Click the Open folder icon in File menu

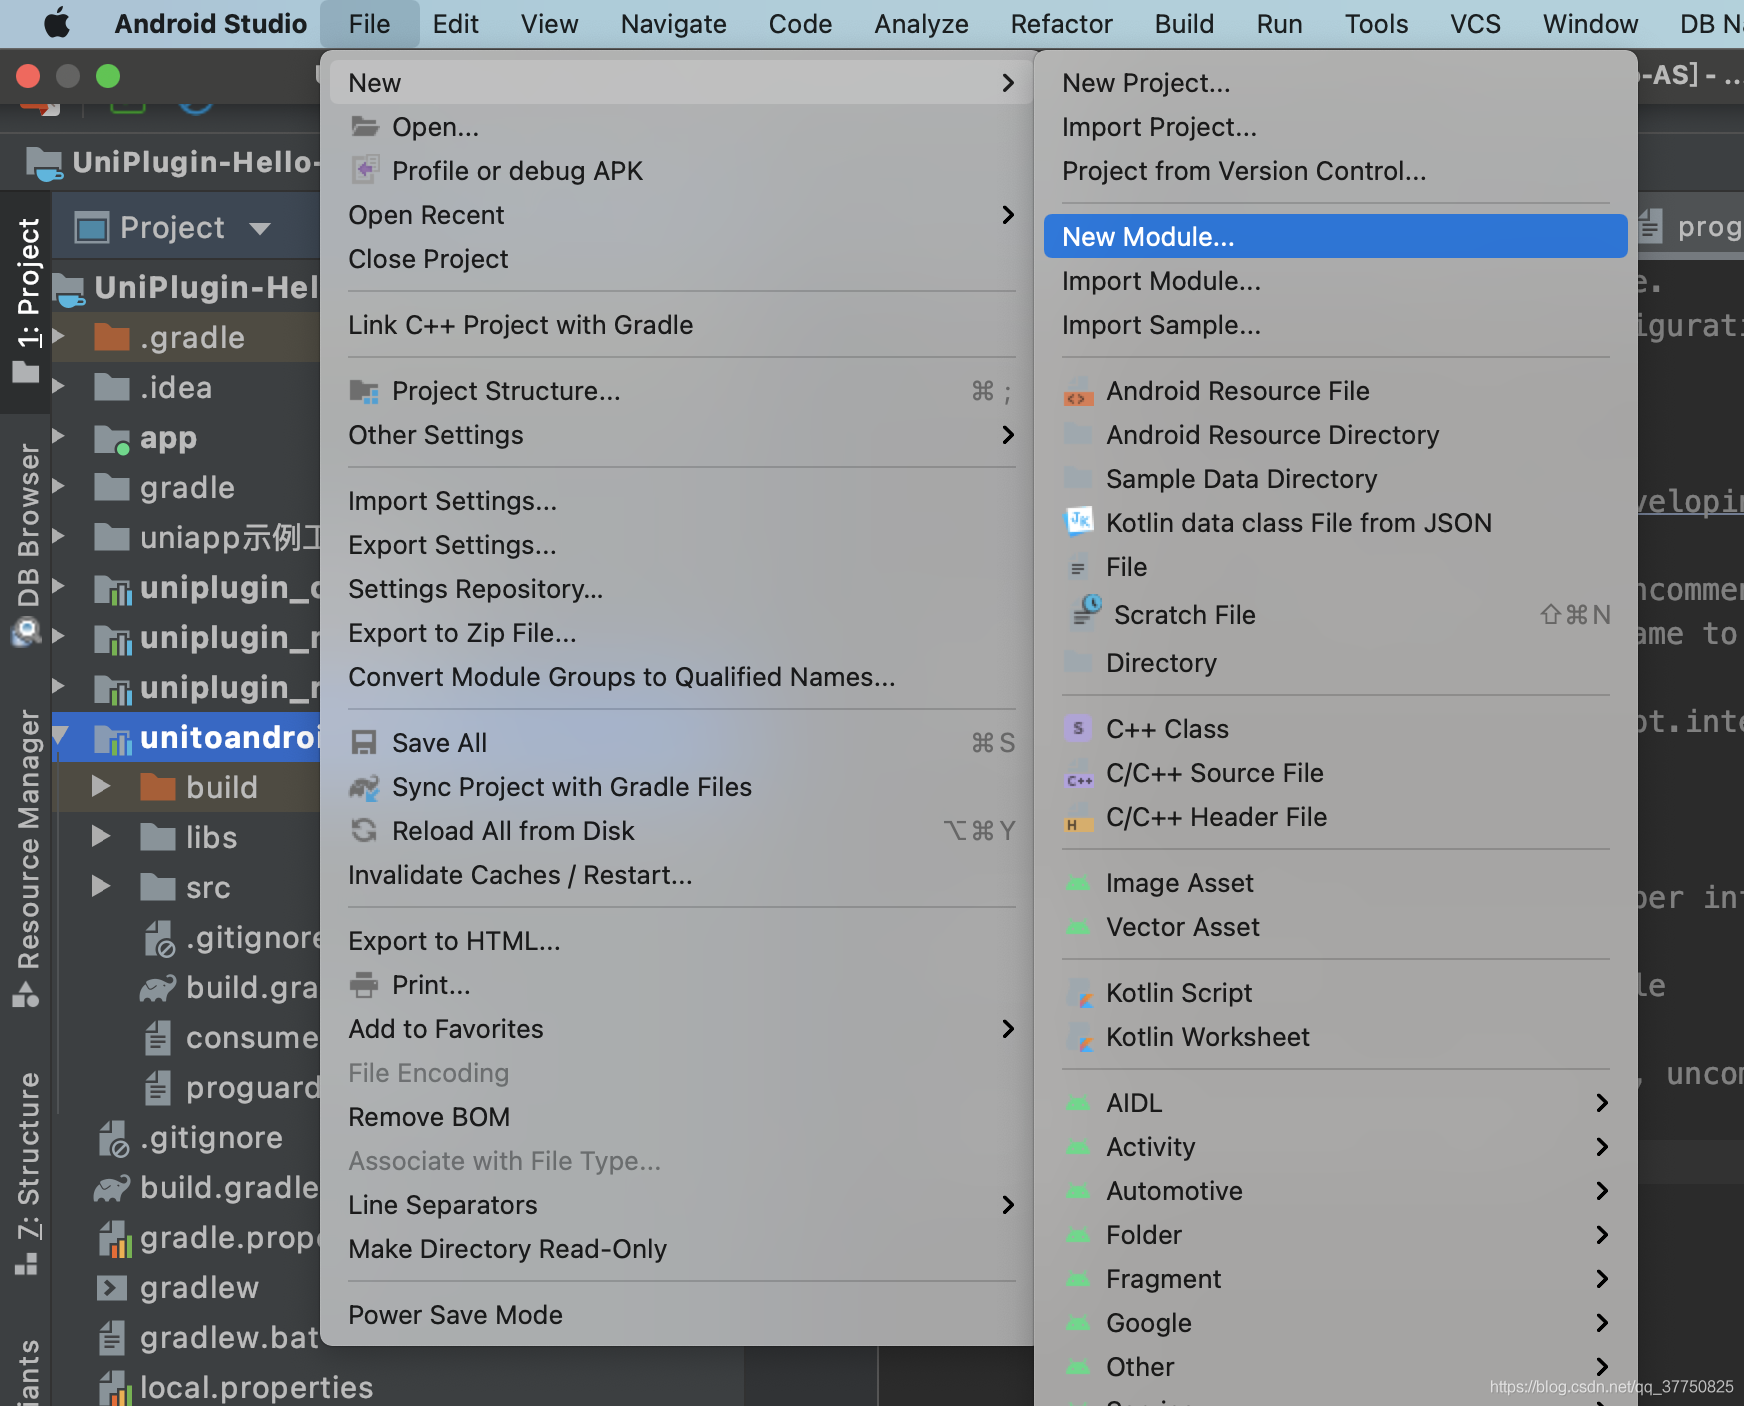365,127
